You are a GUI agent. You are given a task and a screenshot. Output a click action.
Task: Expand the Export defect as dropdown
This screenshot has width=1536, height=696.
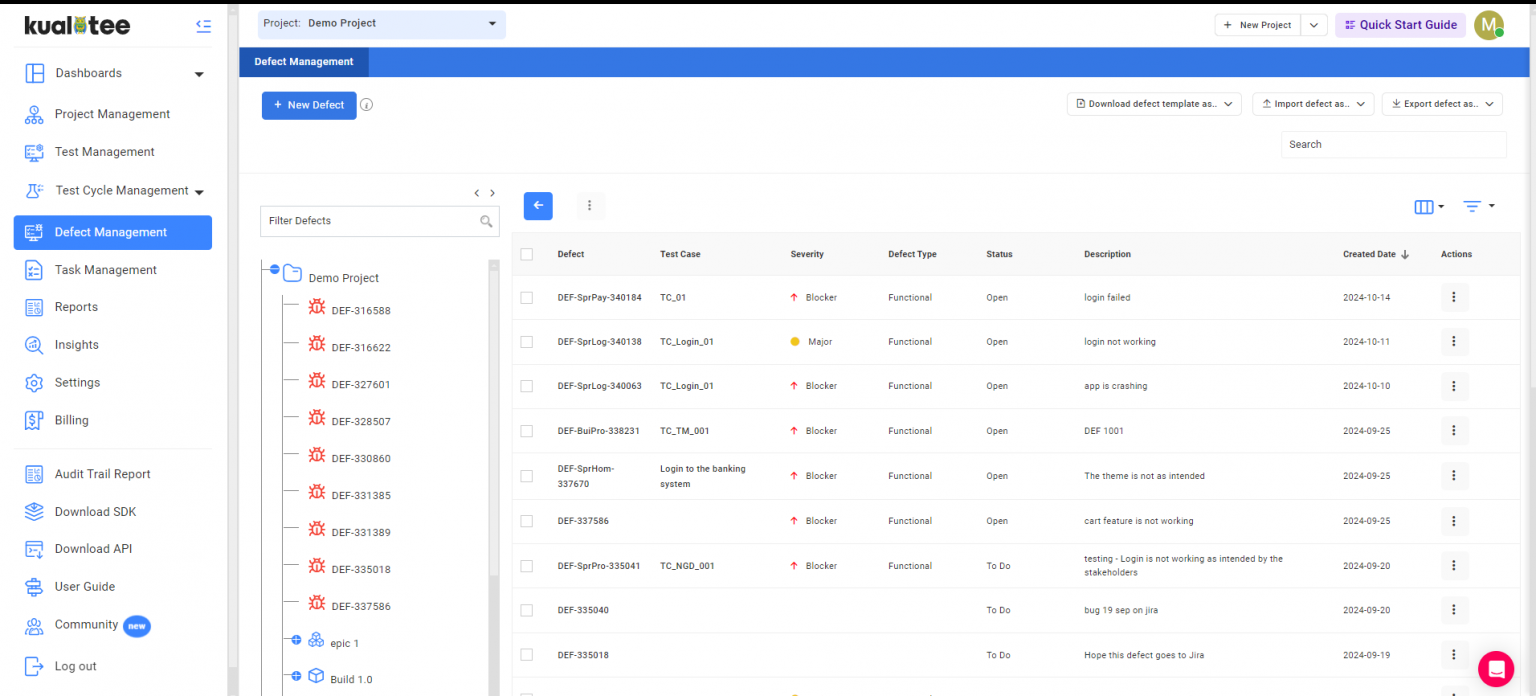[x=1442, y=104]
